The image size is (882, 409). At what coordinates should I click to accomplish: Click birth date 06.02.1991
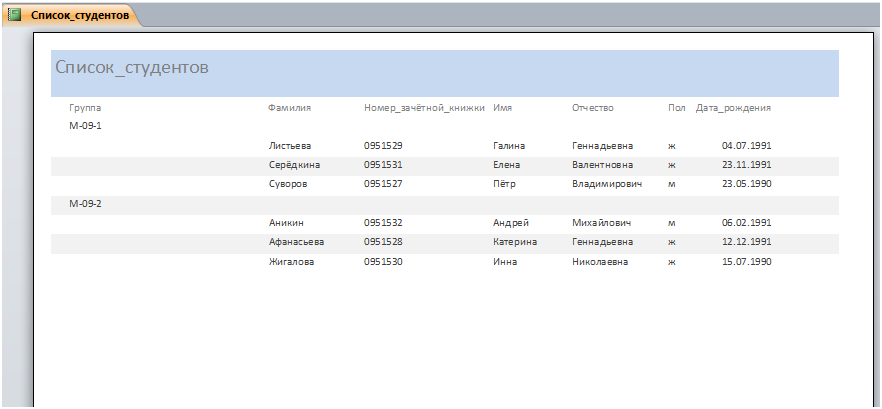pos(746,223)
